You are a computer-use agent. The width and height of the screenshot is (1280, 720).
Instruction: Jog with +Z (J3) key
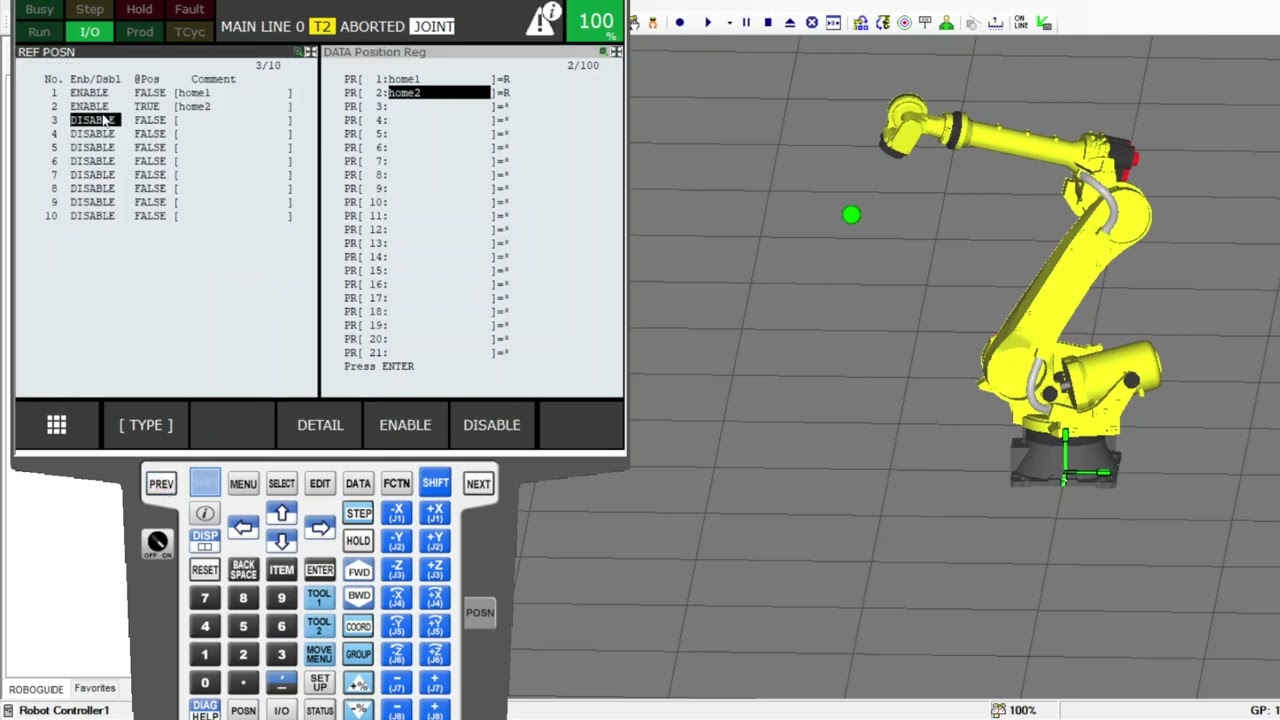tap(435, 570)
